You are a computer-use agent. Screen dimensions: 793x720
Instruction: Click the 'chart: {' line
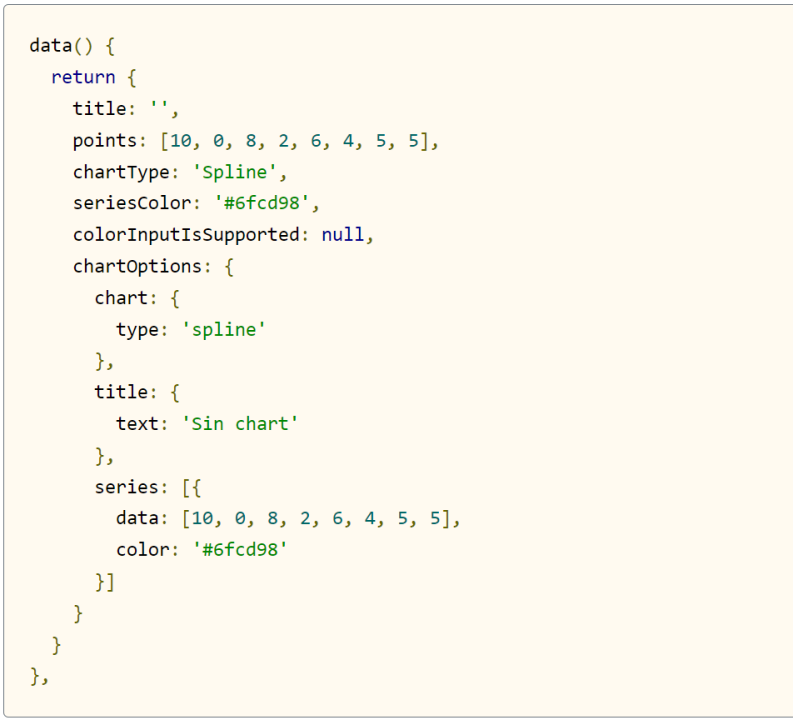pyautogui.click(x=137, y=298)
